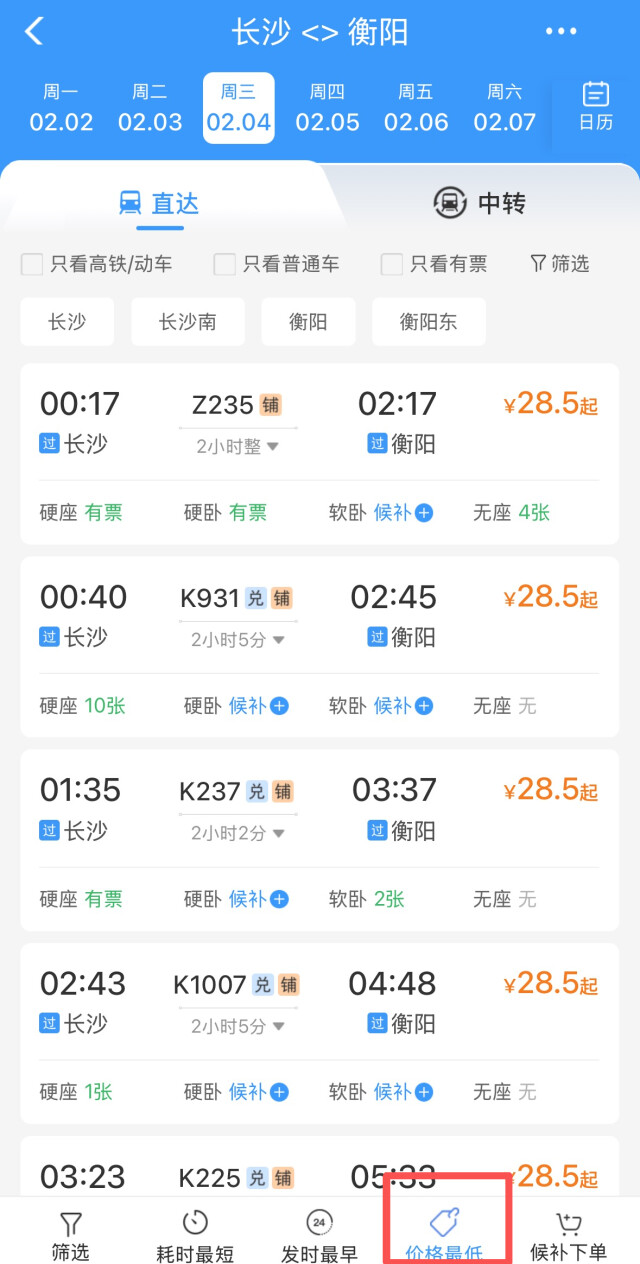Check 只看高铁/动车 checkbox
This screenshot has height=1264, width=640.
tap(33, 264)
